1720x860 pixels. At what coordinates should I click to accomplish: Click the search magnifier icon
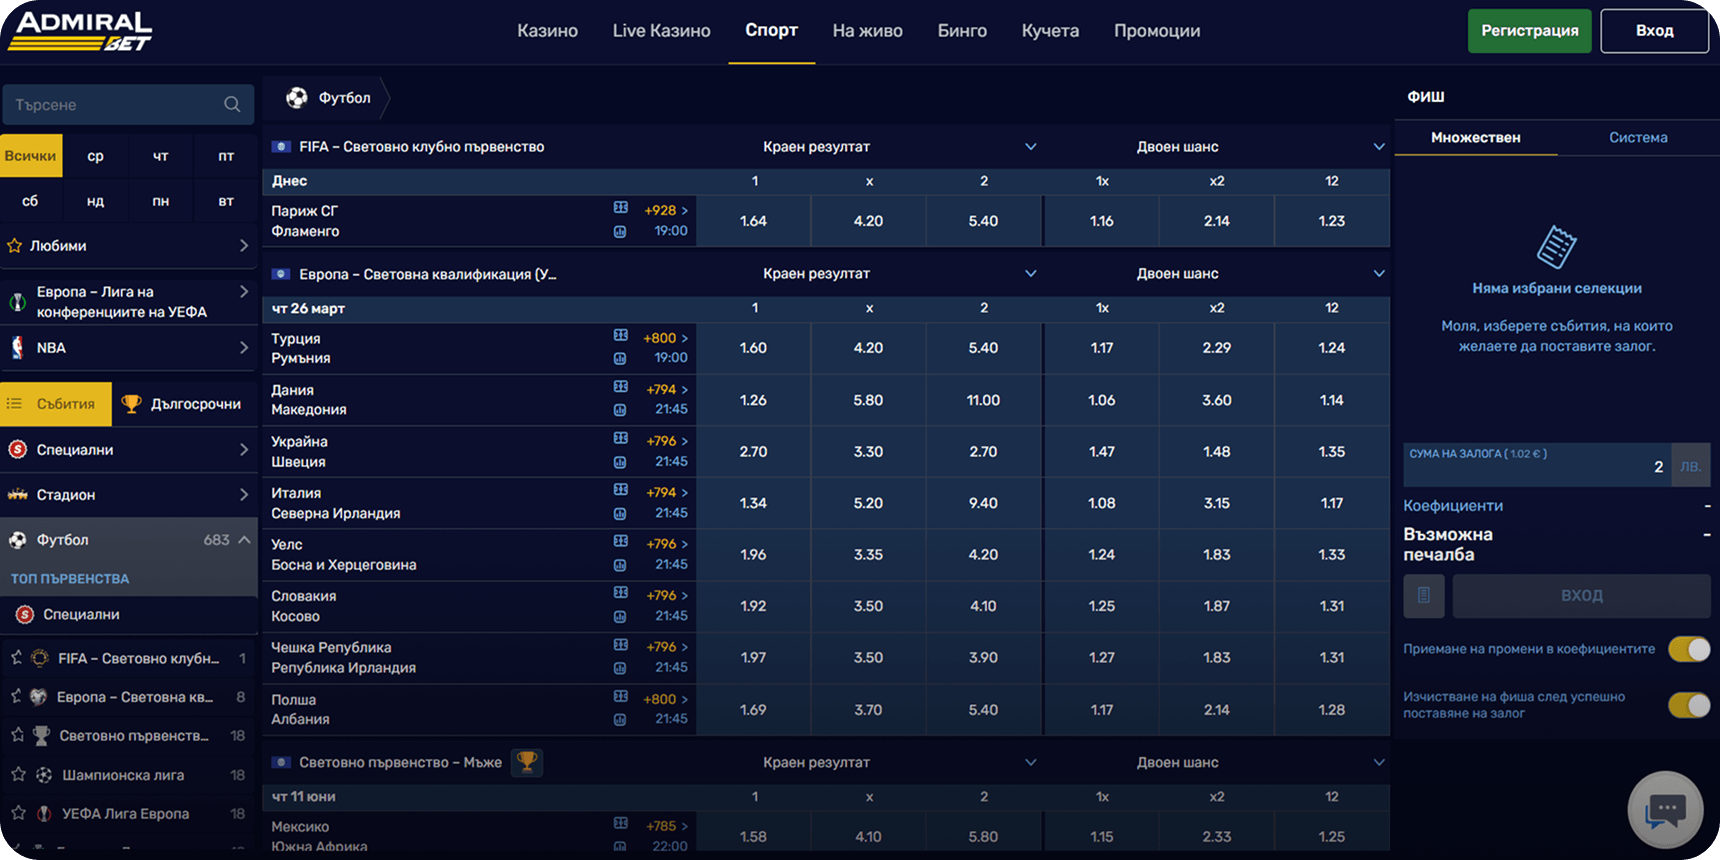tap(232, 105)
